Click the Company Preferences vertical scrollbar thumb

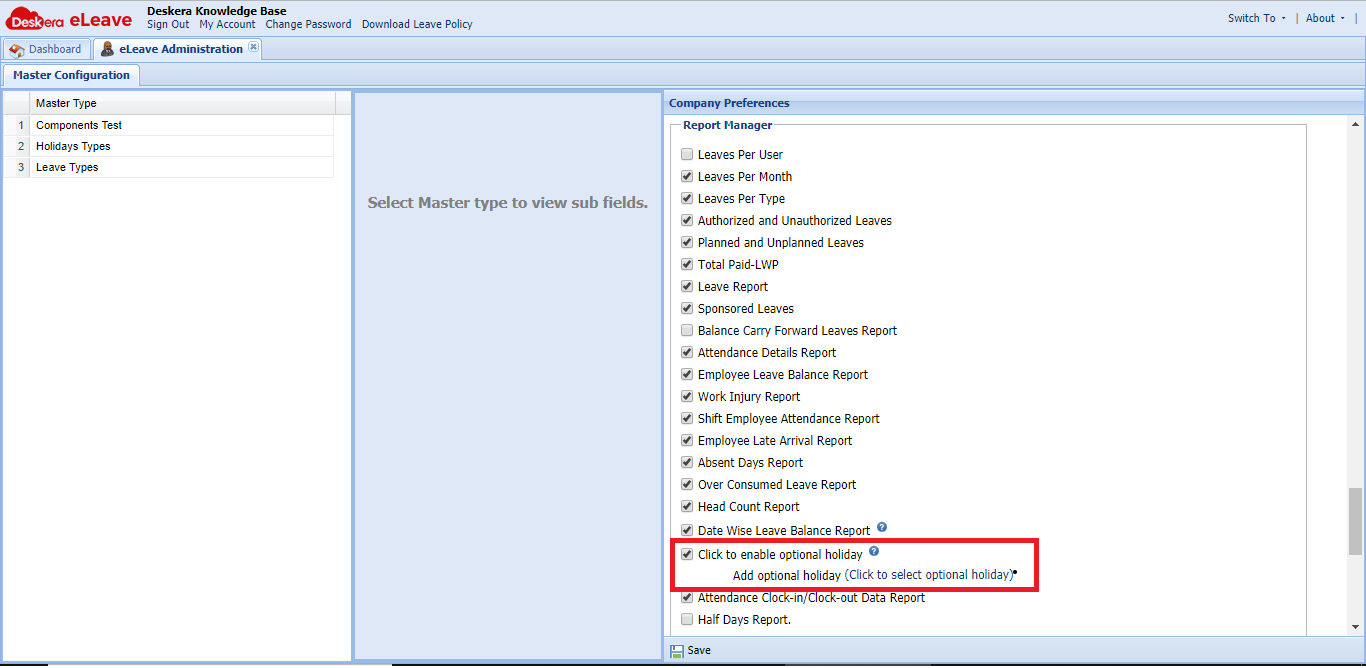pyautogui.click(x=1355, y=521)
